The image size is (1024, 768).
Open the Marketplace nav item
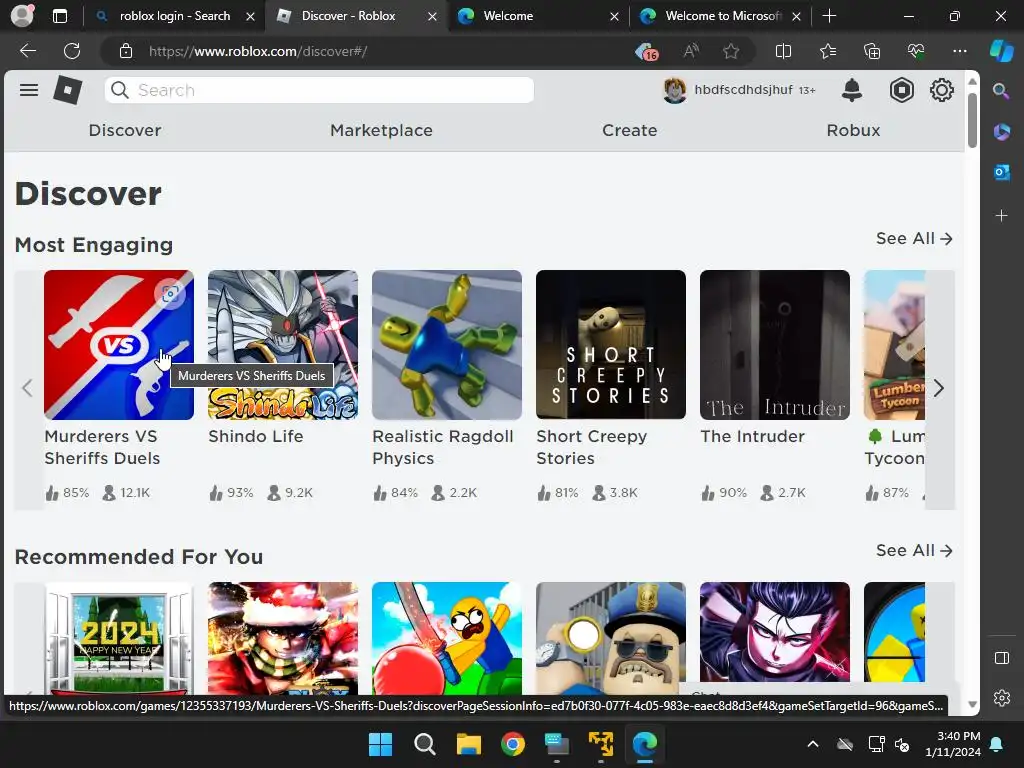(x=381, y=130)
